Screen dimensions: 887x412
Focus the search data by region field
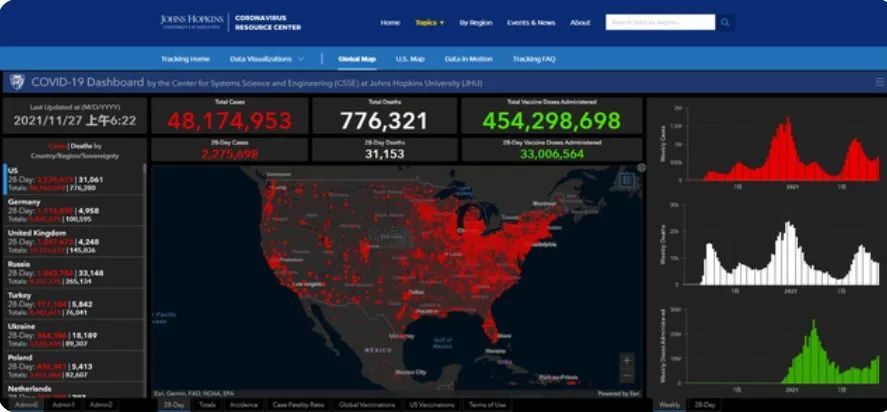click(660, 23)
